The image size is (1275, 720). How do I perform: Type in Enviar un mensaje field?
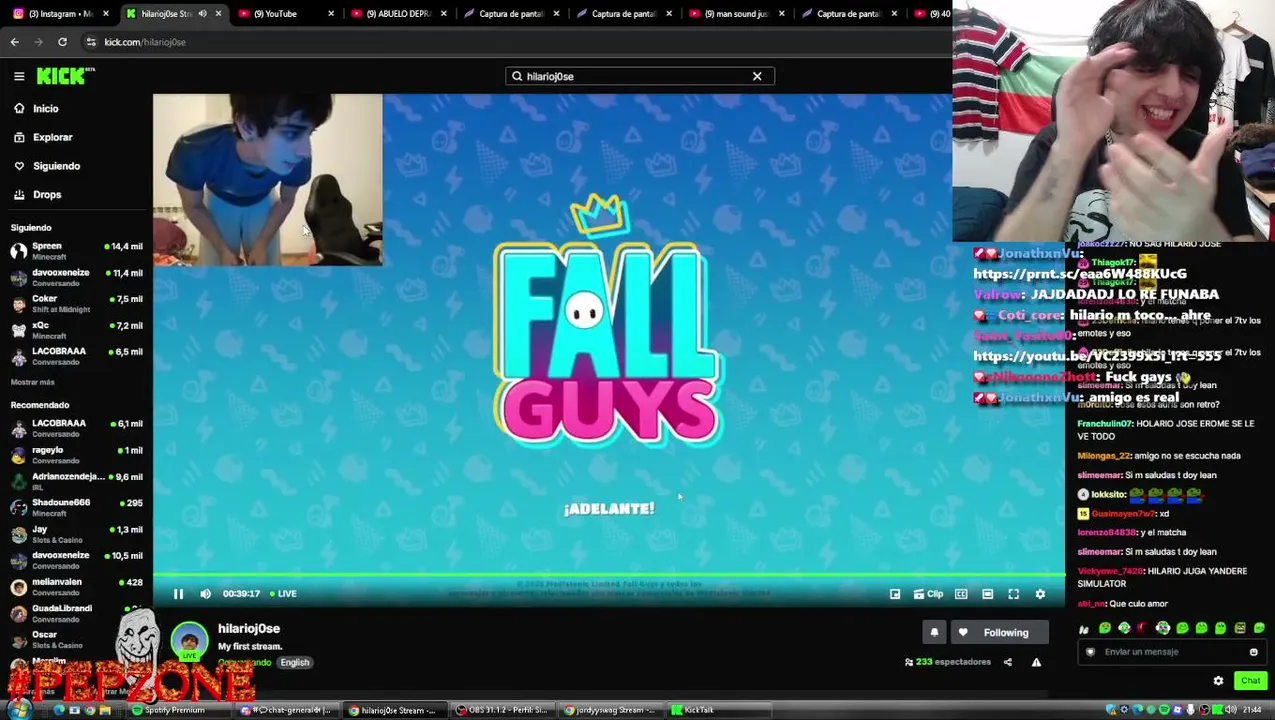(1170, 652)
